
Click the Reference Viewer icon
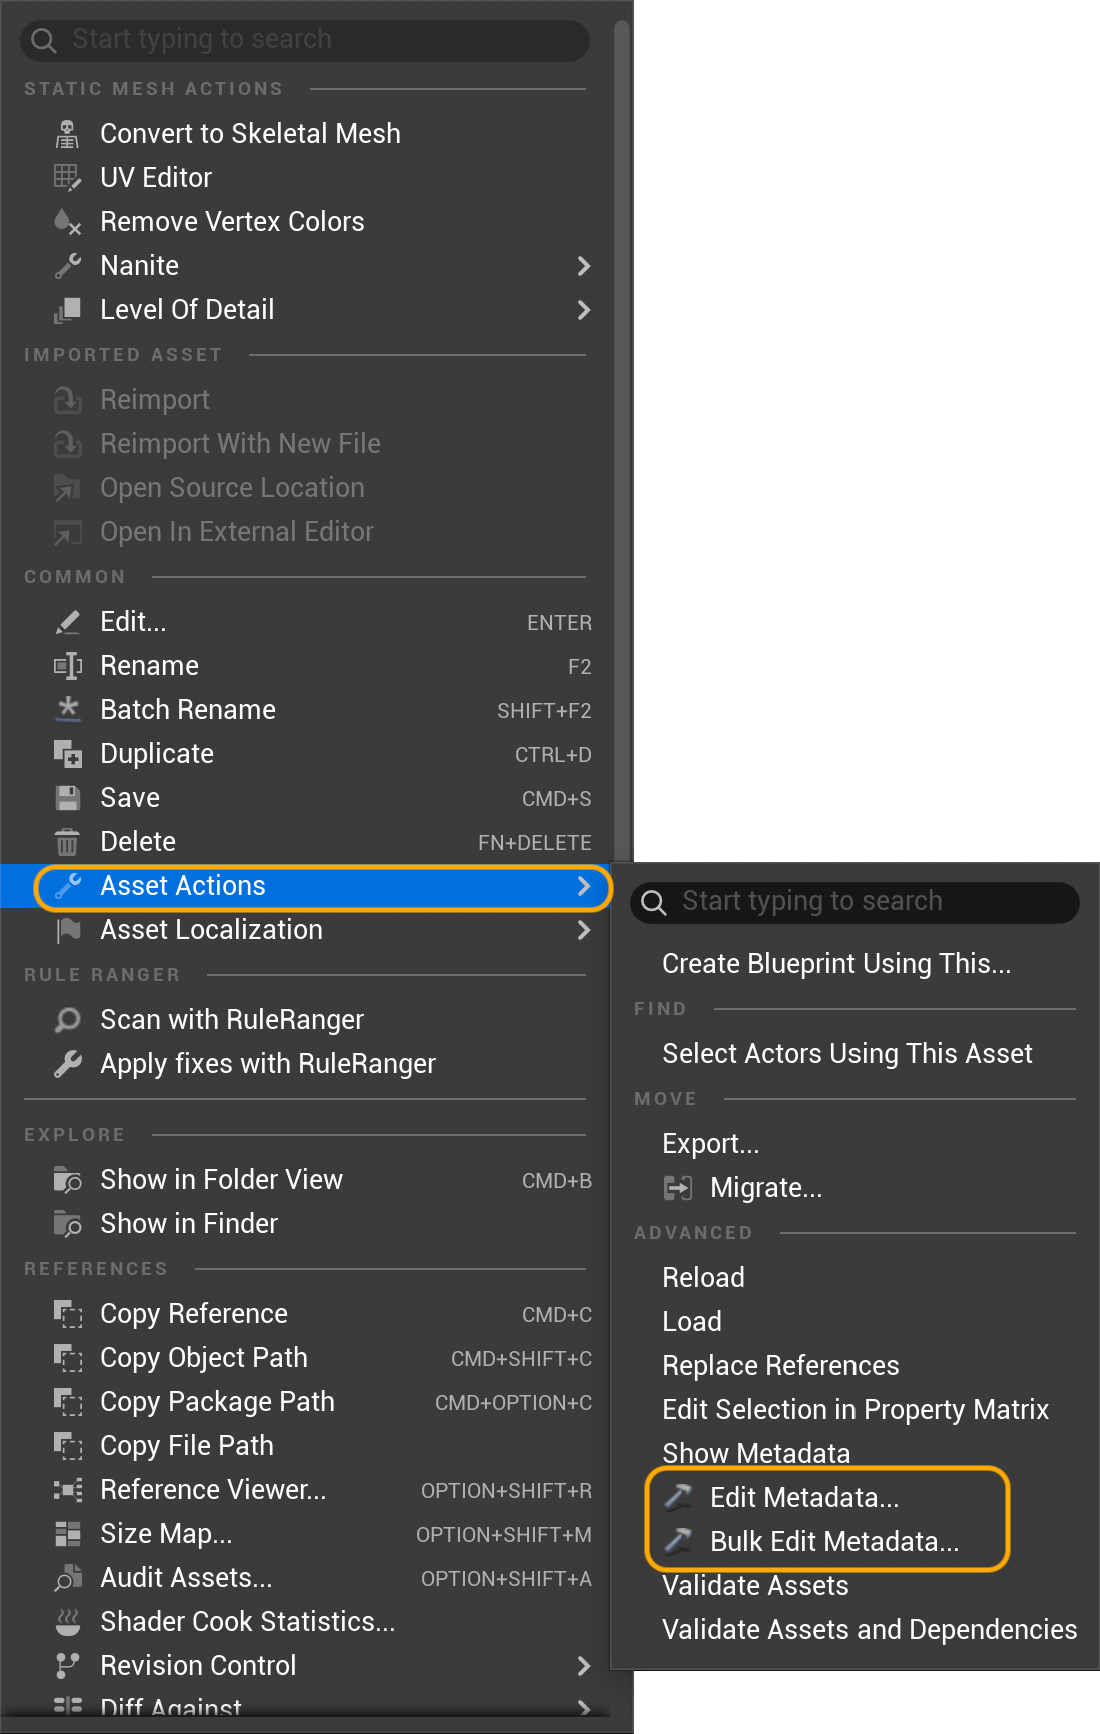67,1490
